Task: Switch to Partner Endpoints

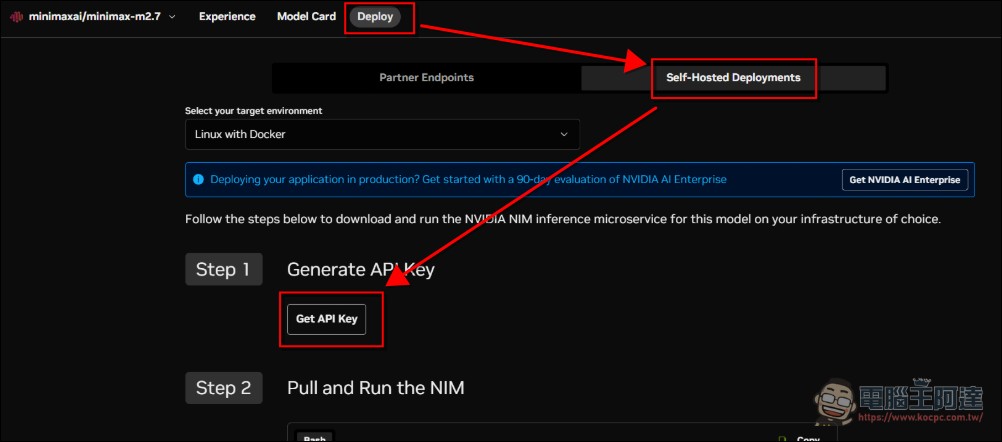Action: [426, 78]
